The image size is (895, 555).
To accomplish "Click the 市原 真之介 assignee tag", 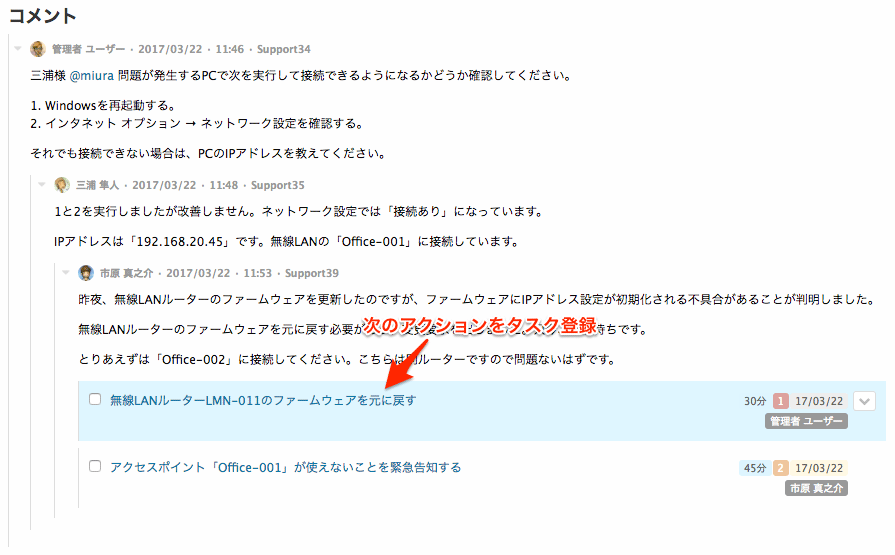I will click(x=816, y=488).
